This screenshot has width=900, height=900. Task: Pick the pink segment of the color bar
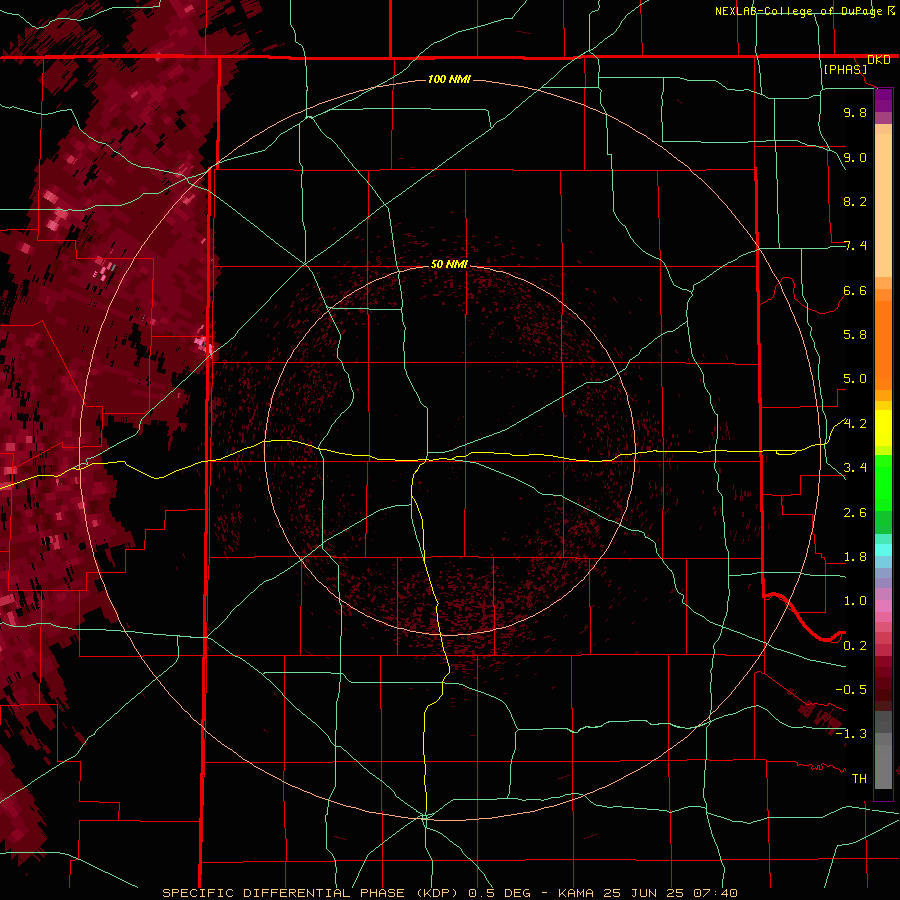883,606
